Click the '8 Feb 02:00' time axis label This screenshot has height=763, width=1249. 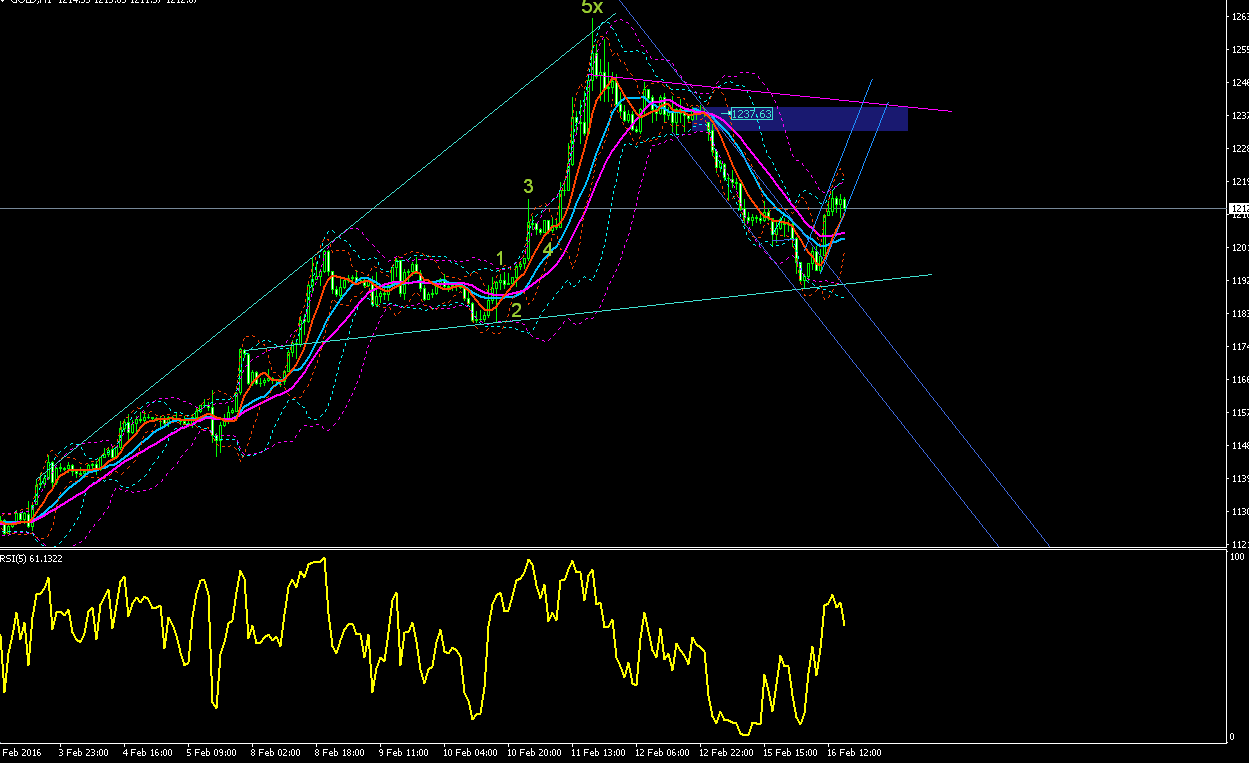point(275,751)
